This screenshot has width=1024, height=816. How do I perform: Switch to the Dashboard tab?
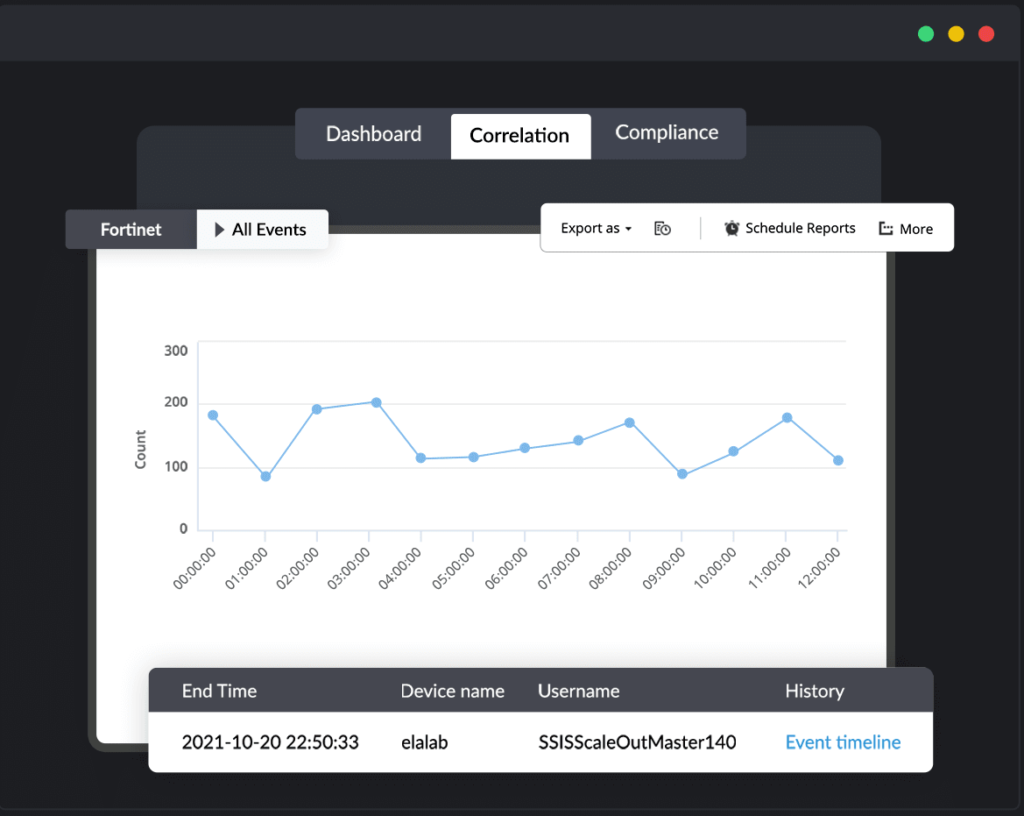(372, 133)
